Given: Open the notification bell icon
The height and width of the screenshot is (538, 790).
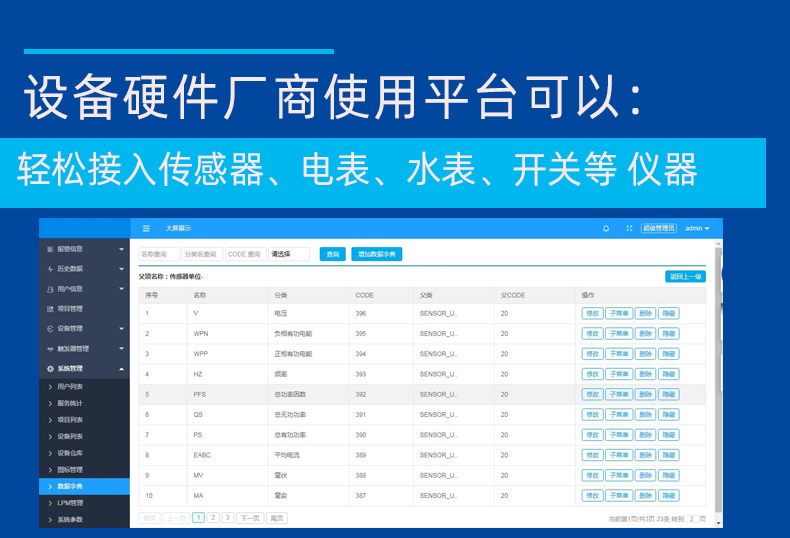Looking at the screenshot, I should click(x=606, y=228).
